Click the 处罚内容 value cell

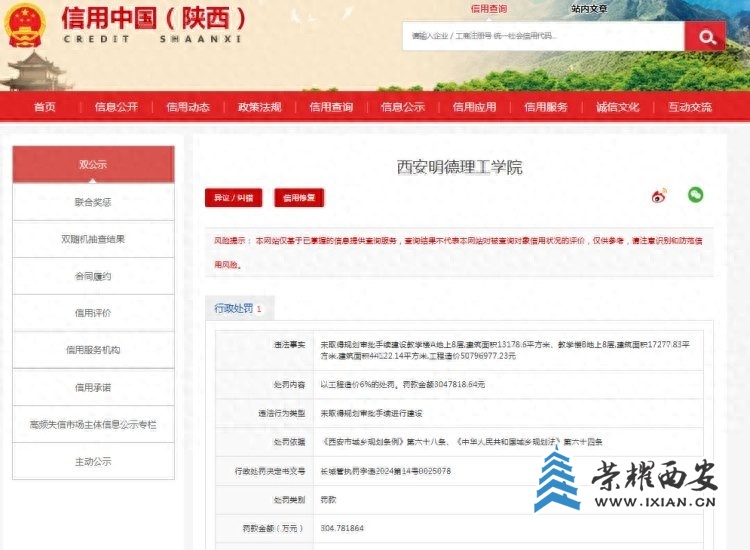tap(508, 385)
